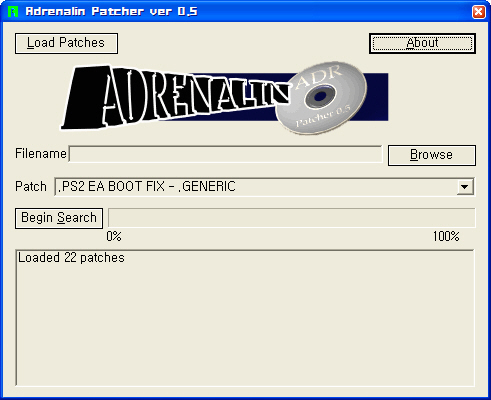Screen dimensions: 491x400
Task: Select the PS2 EA BOOT FIX combo box text
Action: (x=147, y=186)
